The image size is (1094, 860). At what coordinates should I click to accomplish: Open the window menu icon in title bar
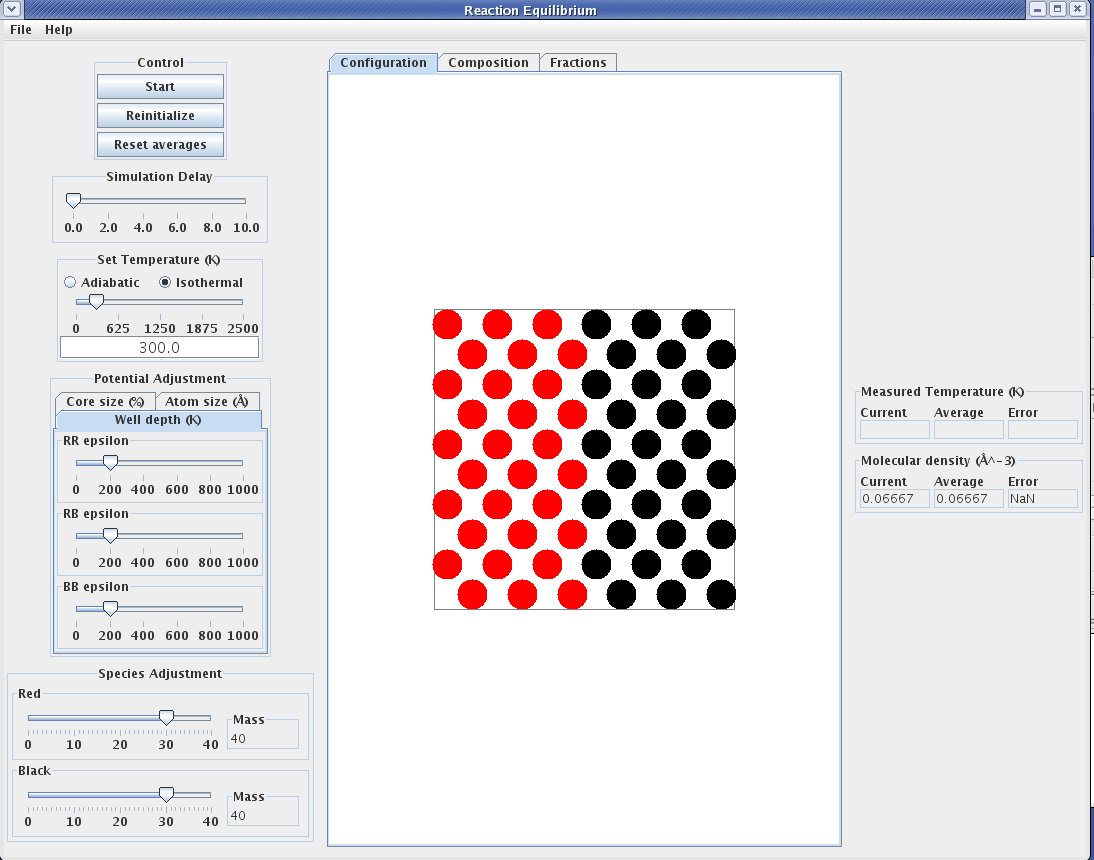click(x=9, y=9)
